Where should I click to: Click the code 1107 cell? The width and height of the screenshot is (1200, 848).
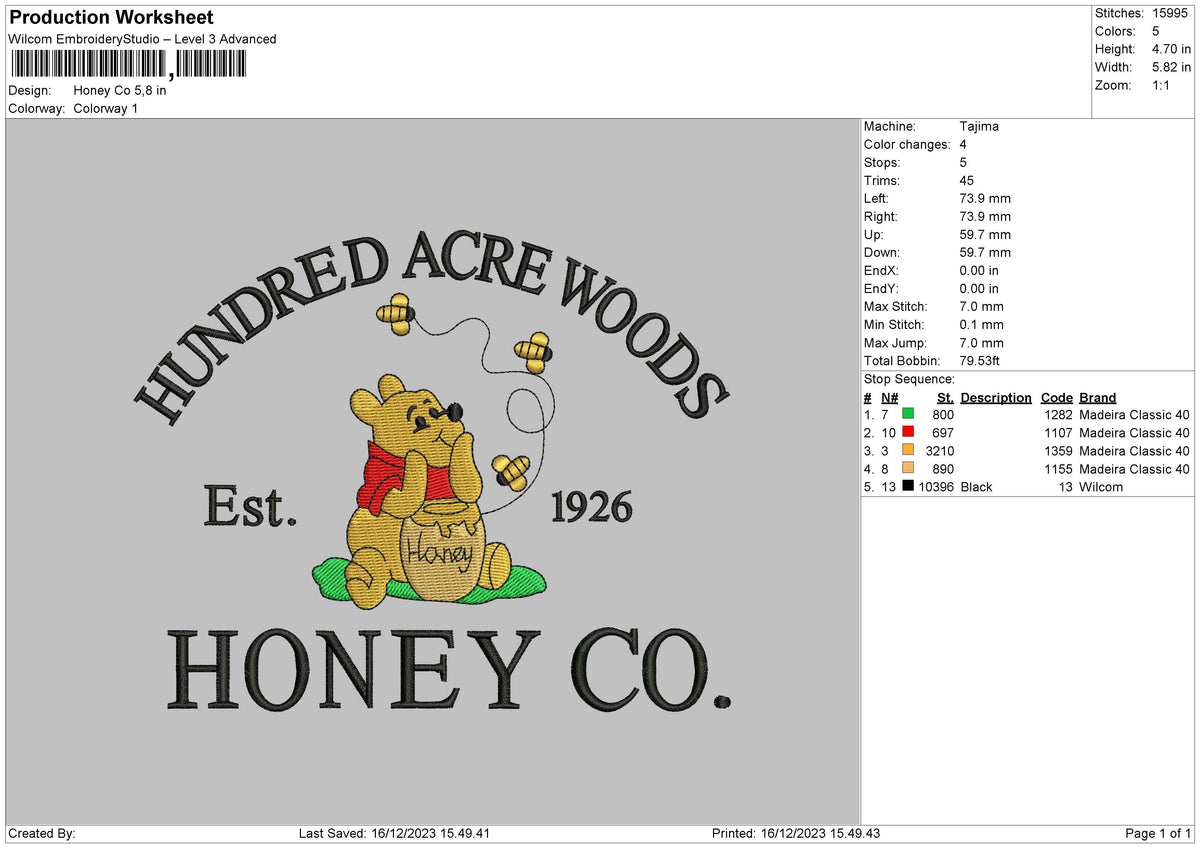tap(1058, 433)
